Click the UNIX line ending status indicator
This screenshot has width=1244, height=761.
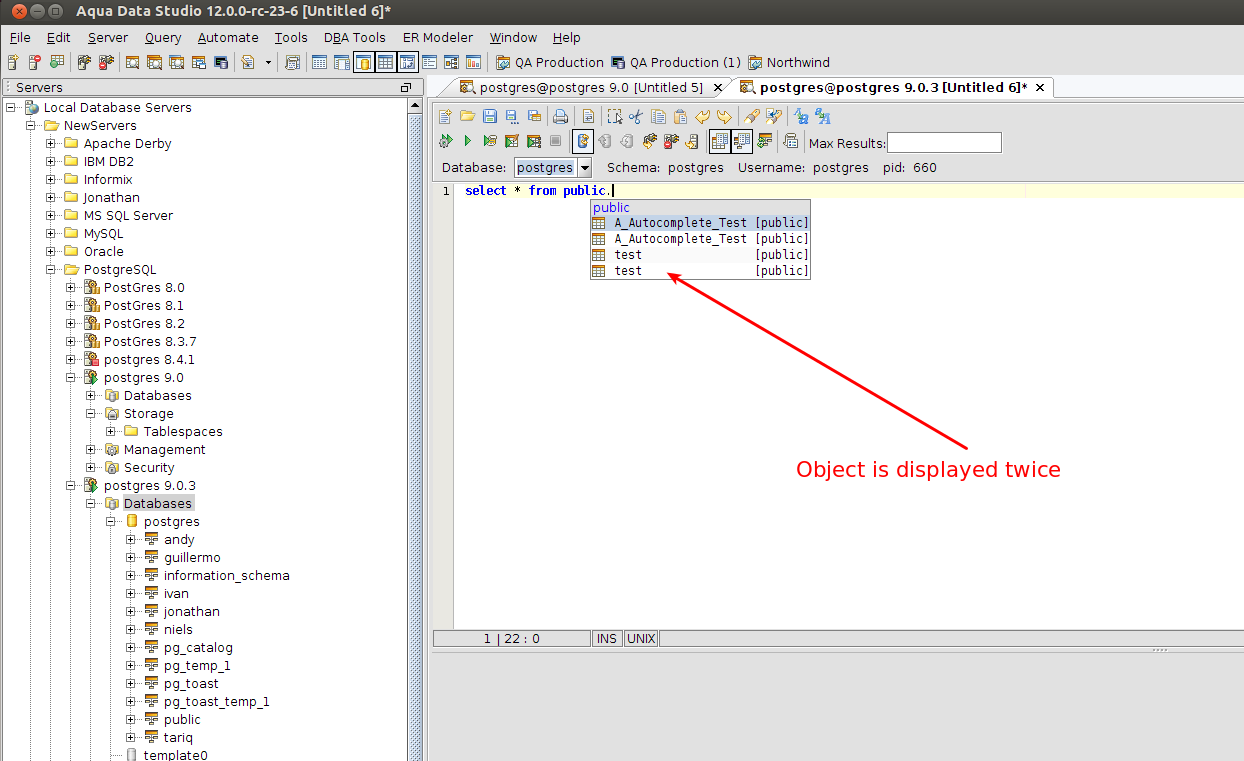[641, 639]
